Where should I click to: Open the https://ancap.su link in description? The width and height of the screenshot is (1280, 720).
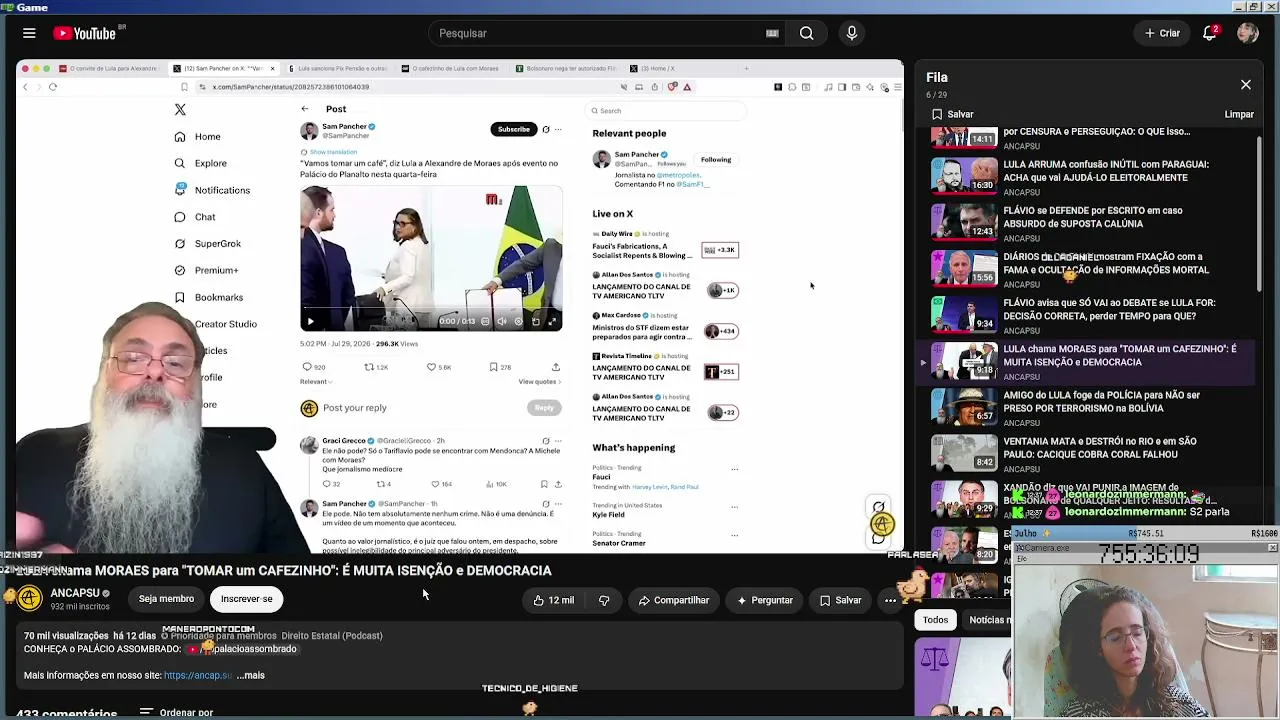(198, 675)
